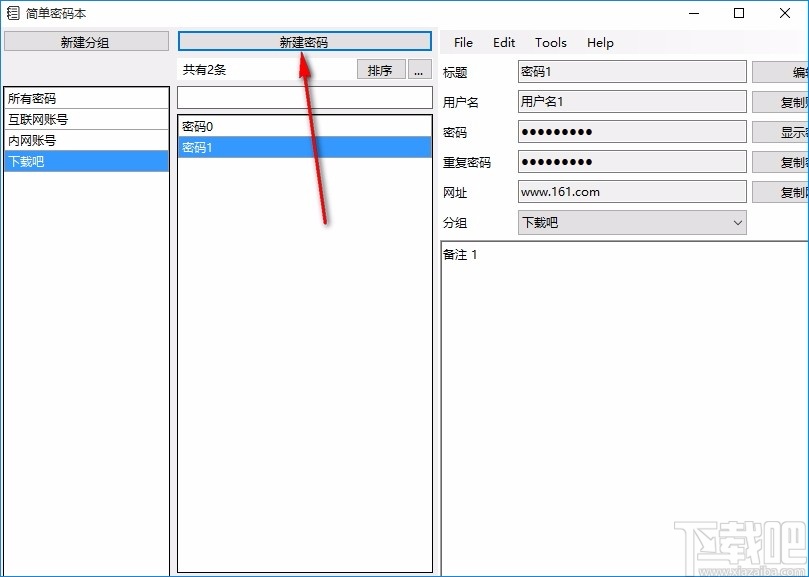Open the Help menu

(600, 43)
